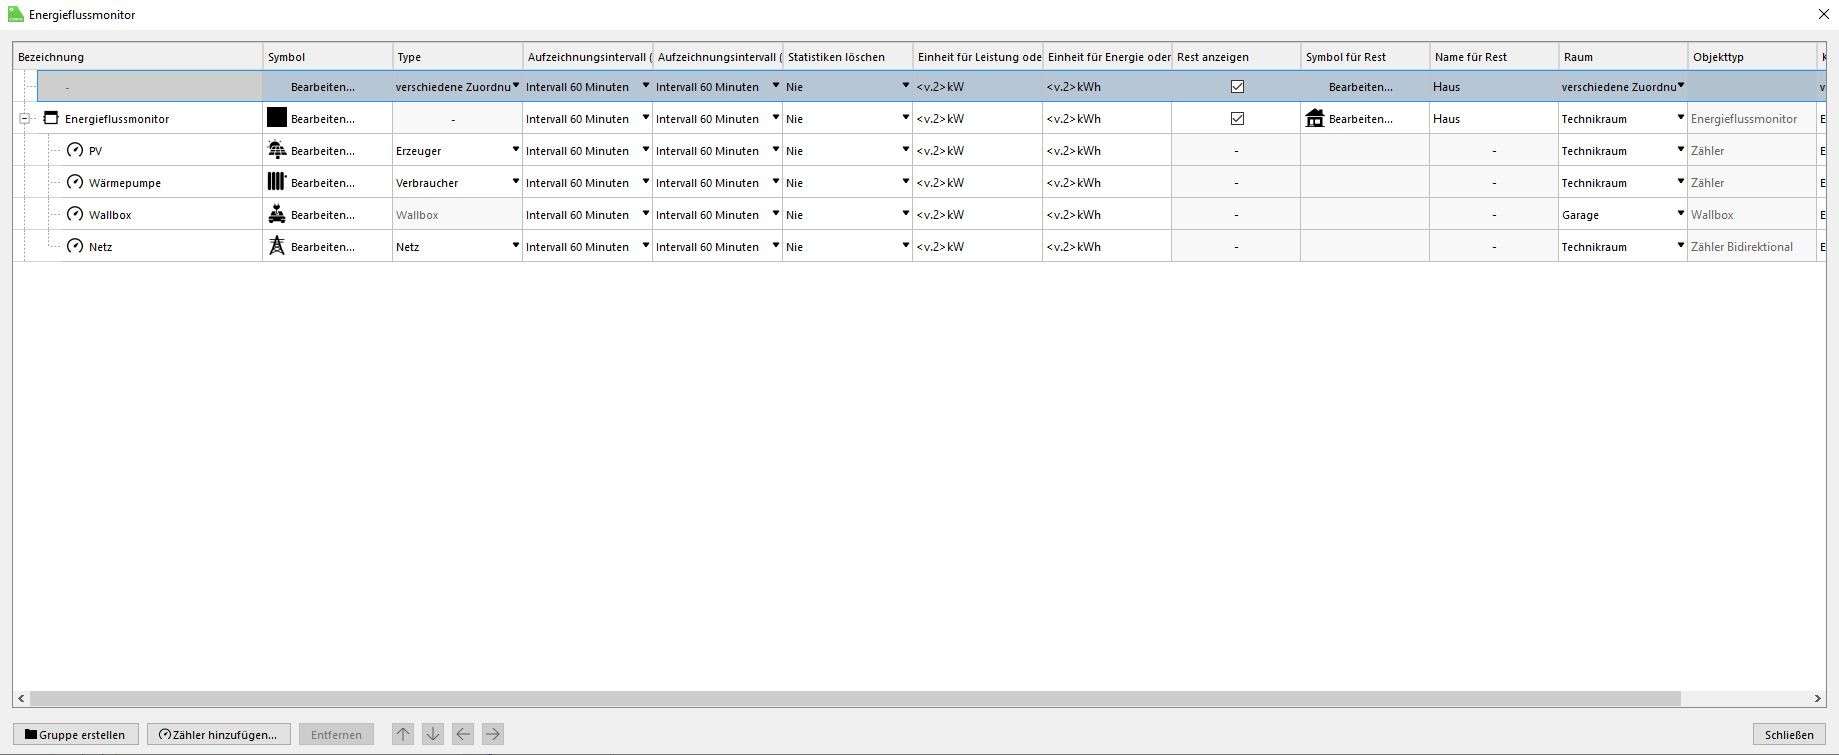Open first Aufzeichnungsintervall dropdown for Wärmepumpe

(x=646, y=182)
